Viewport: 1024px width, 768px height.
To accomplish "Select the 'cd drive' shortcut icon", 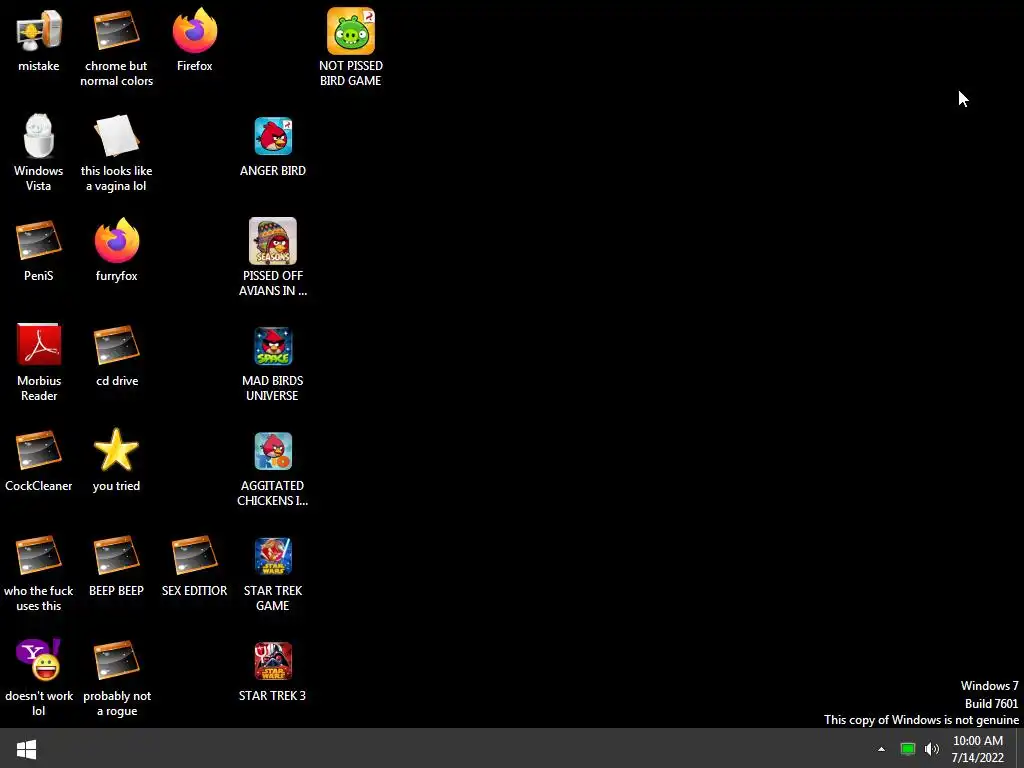I will [x=116, y=345].
